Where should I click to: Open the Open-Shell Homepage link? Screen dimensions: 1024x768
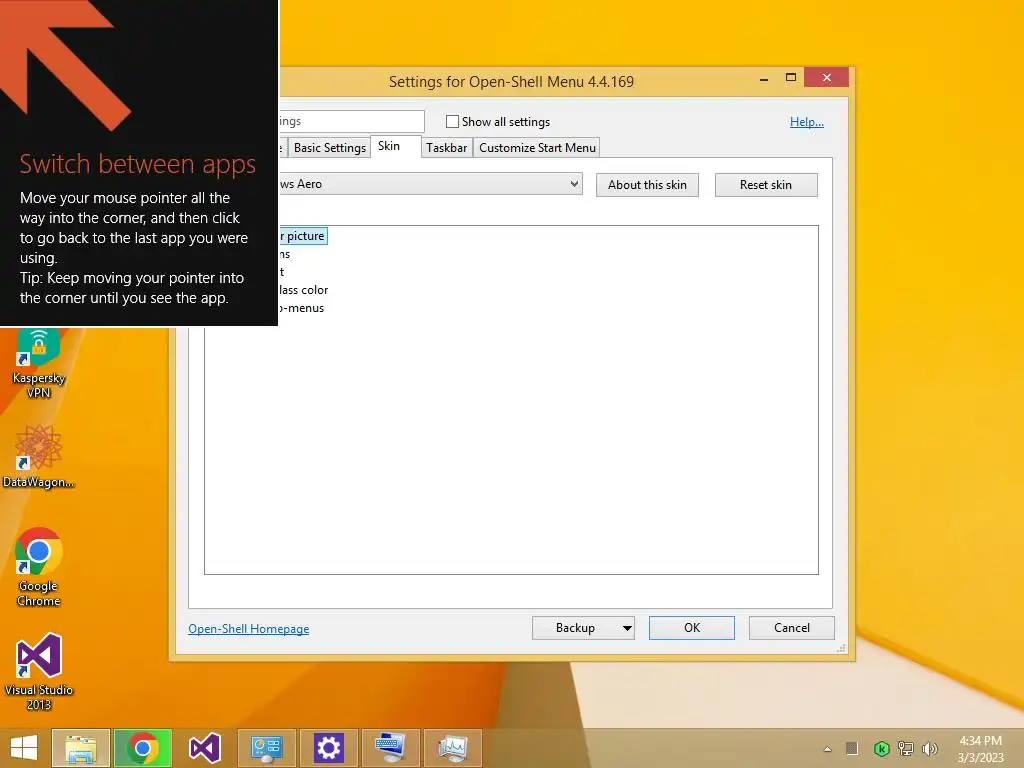tap(249, 628)
